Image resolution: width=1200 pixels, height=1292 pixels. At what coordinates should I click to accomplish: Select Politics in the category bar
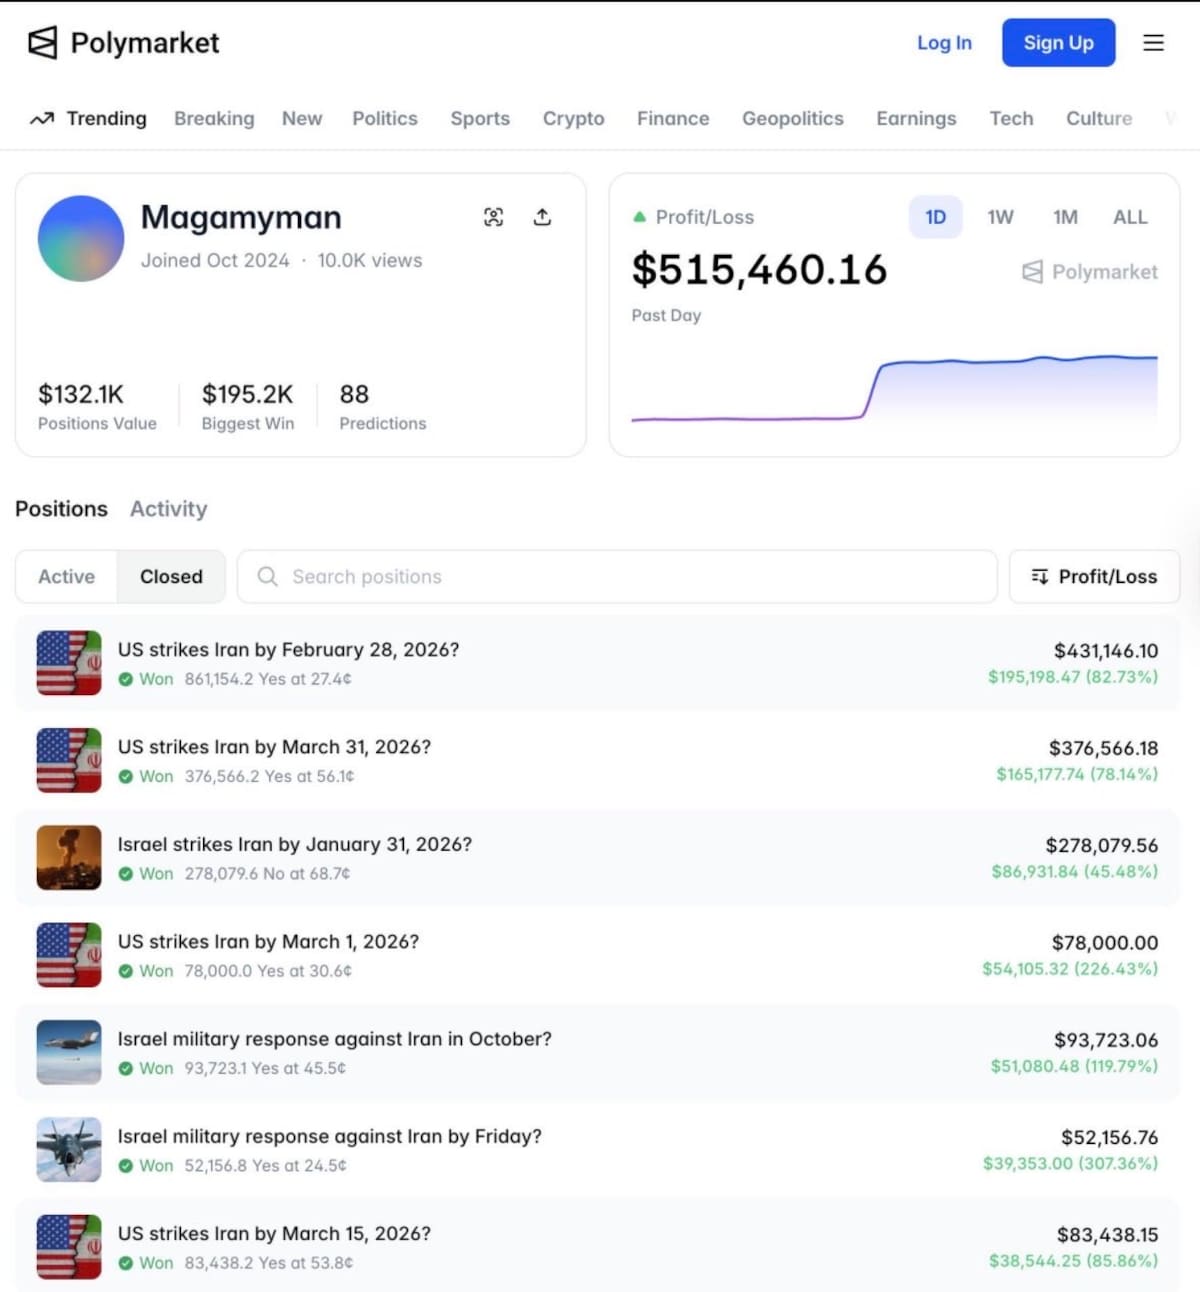(384, 118)
